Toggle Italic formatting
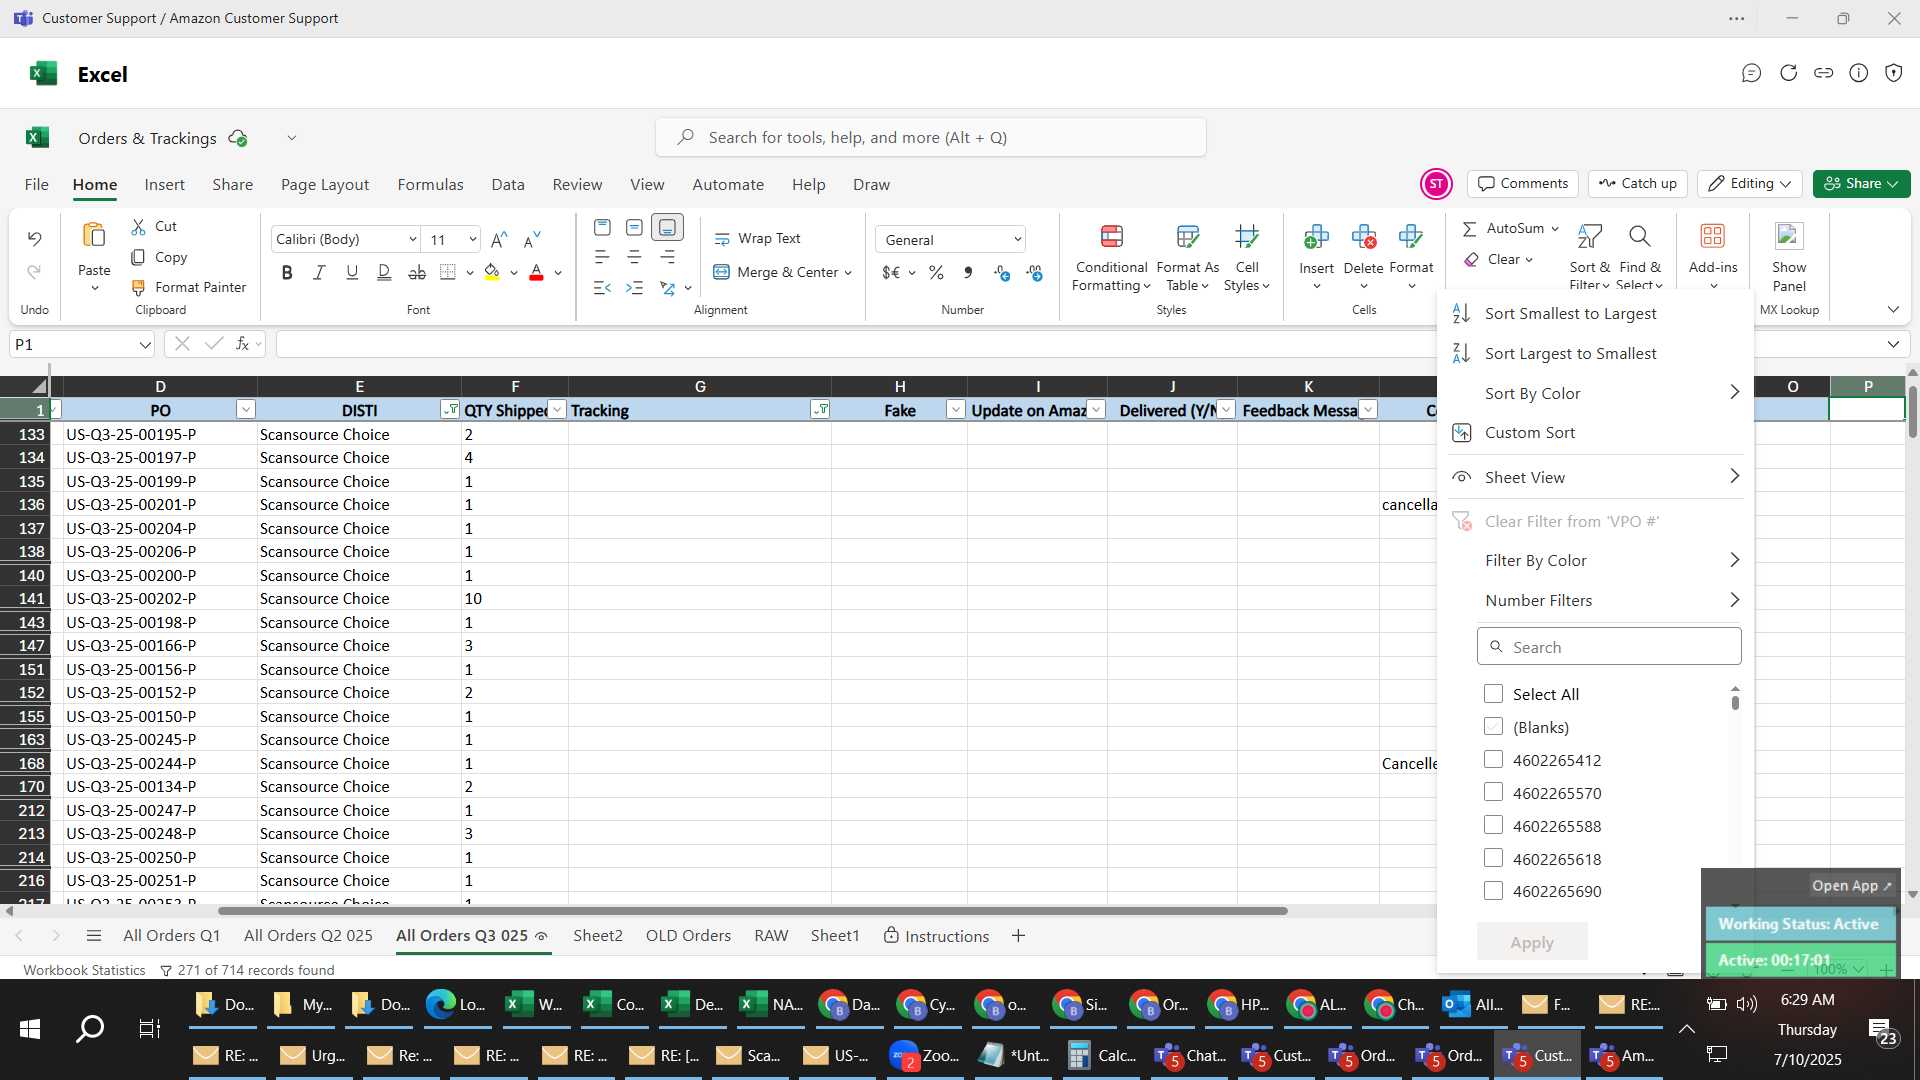The image size is (1920, 1080). [x=319, y=273]
